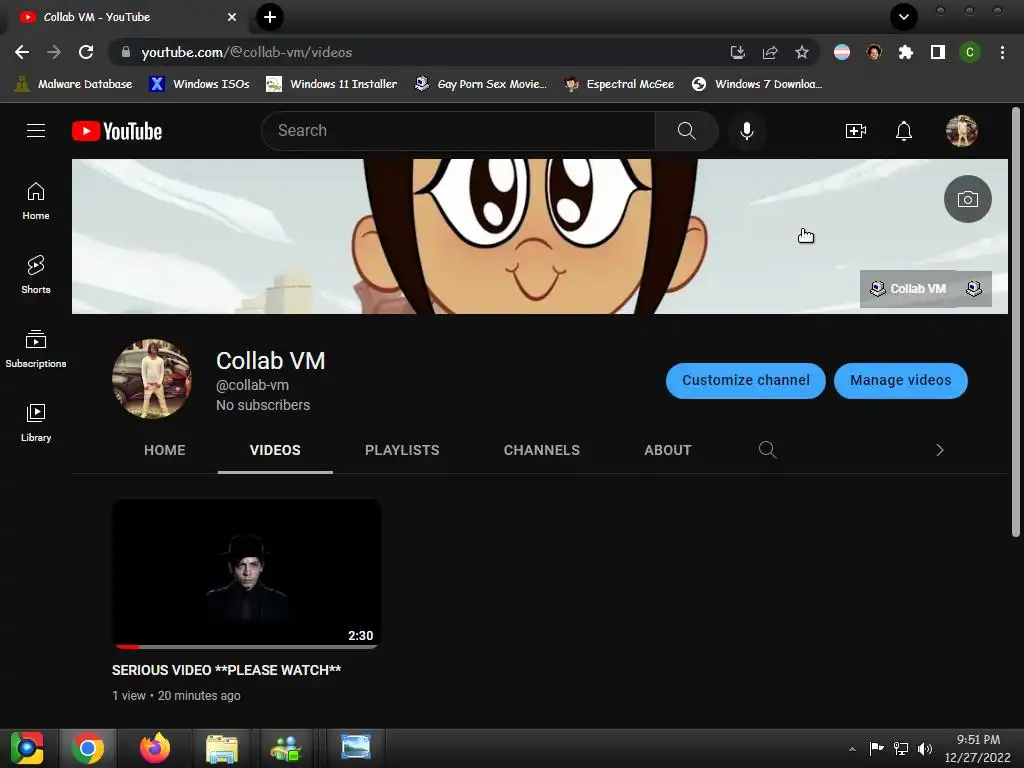The width and height of the screenshot is (1024, 768).
Task: Close the Collab VM browser tab
Action: (x=232, y=18)
